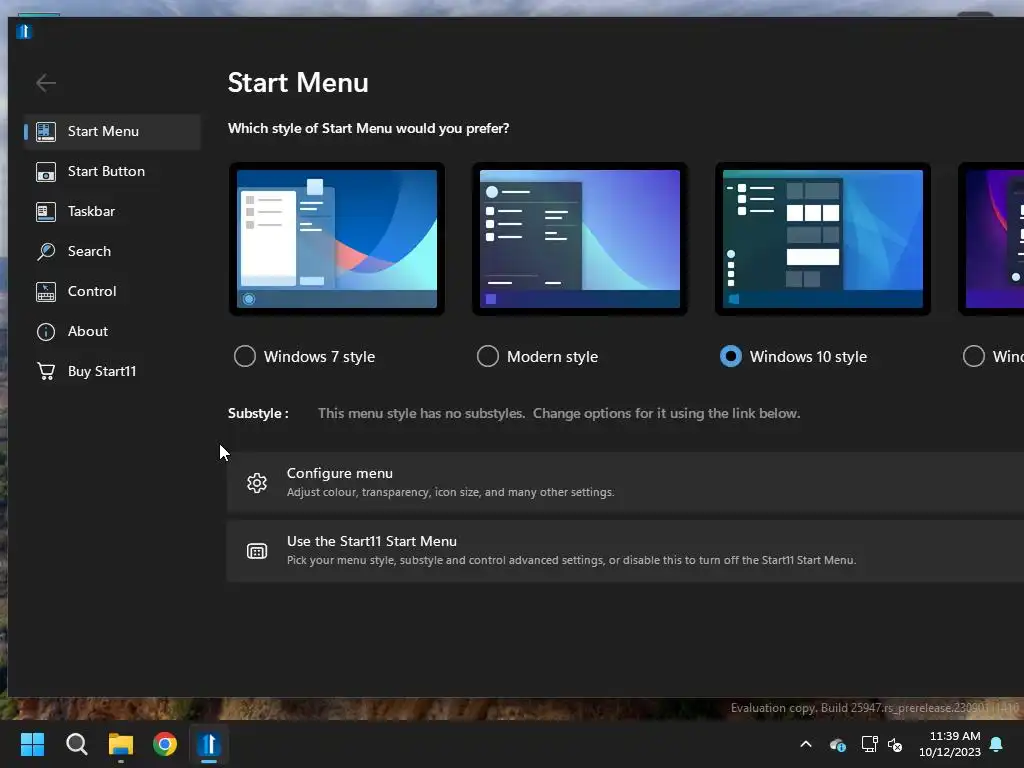The image size is (1024, 768).
Task: Click the muted volume tray icon
Action: 895,744
